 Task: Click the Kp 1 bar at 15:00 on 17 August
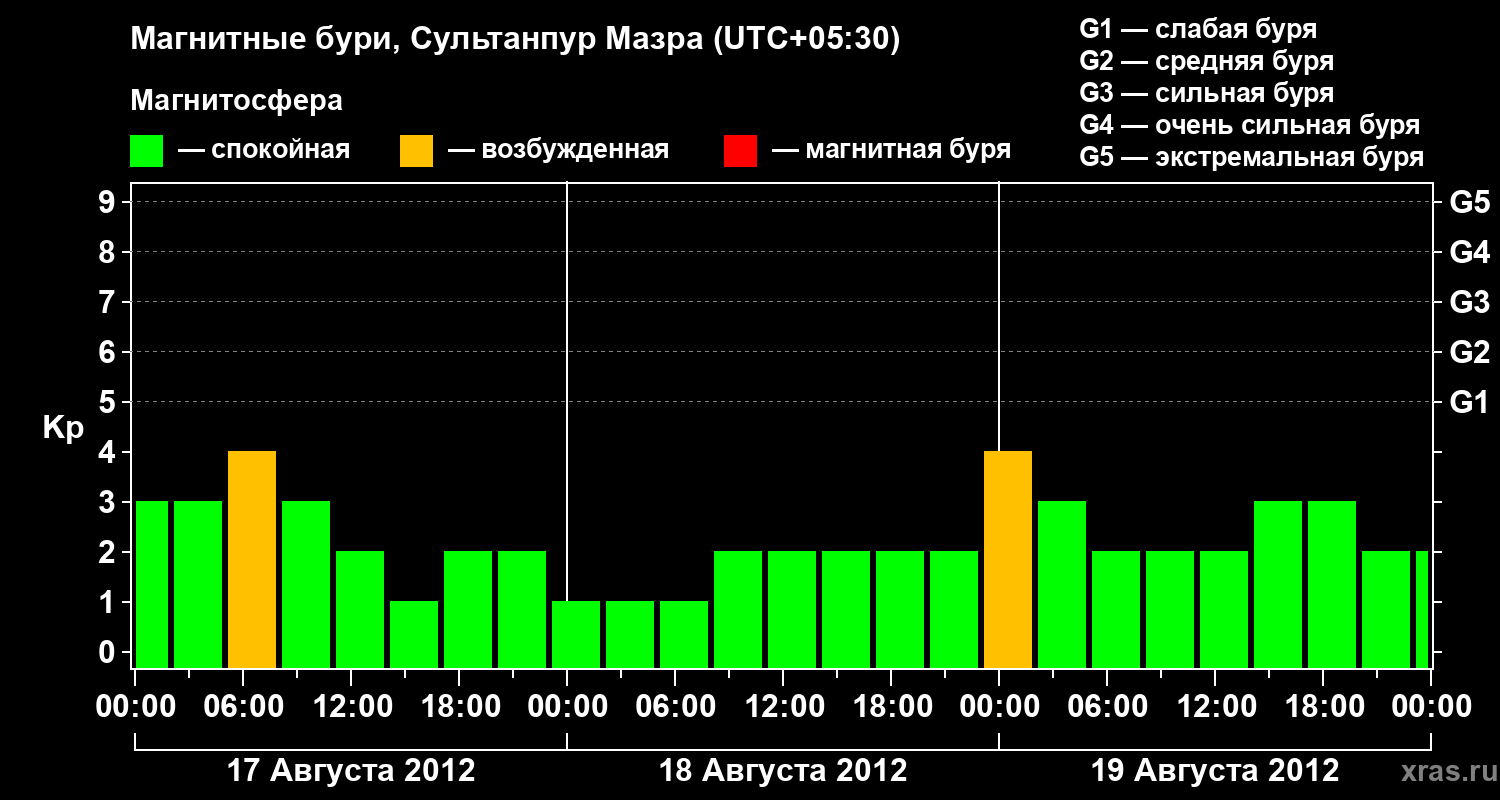414,635
